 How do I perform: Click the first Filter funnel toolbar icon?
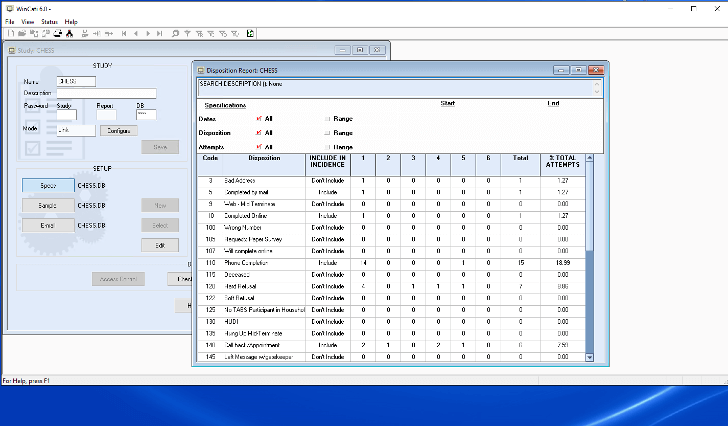pyautogui.click(x=187, y=33)
